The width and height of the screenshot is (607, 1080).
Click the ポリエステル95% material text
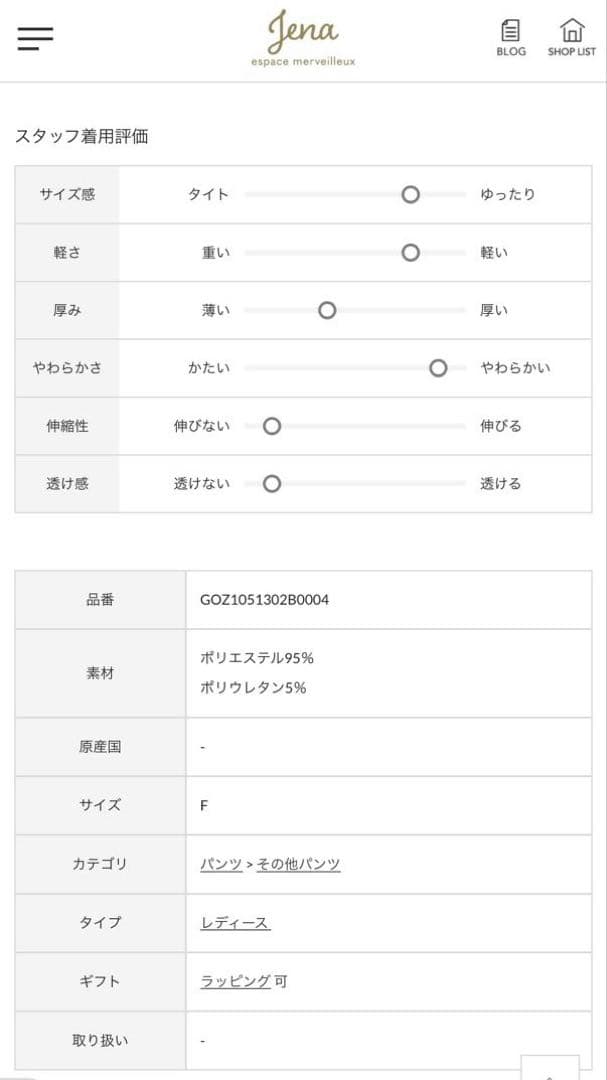coord(257,658)
